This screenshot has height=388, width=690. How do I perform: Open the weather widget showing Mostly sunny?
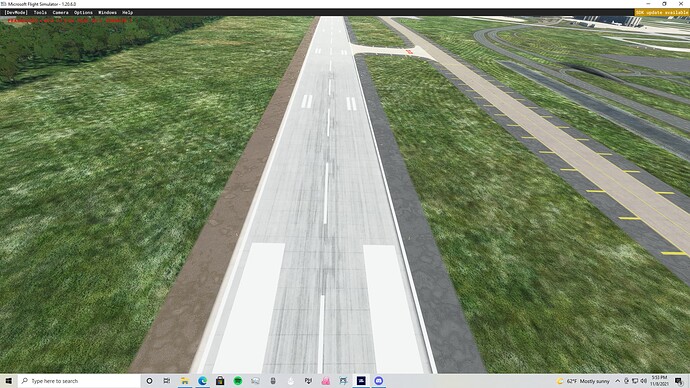[583, 381]
